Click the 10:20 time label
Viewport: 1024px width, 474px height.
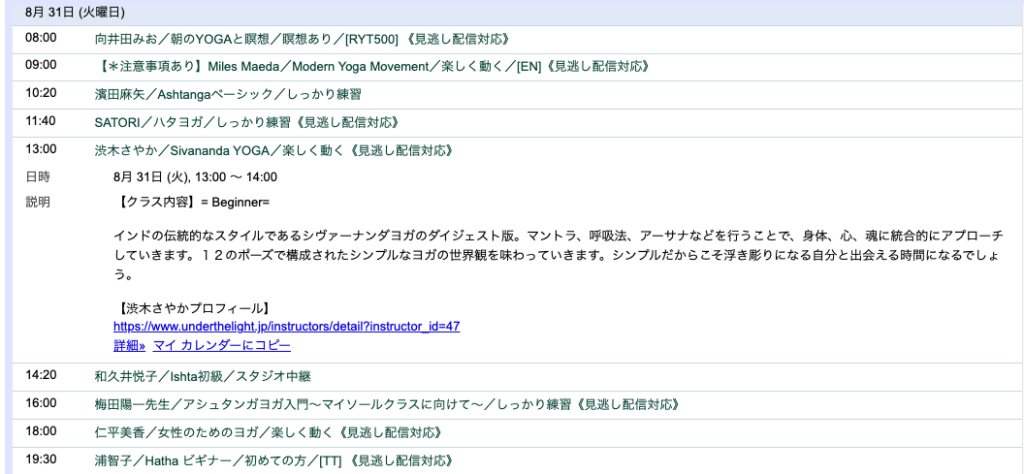click(40, 93)
